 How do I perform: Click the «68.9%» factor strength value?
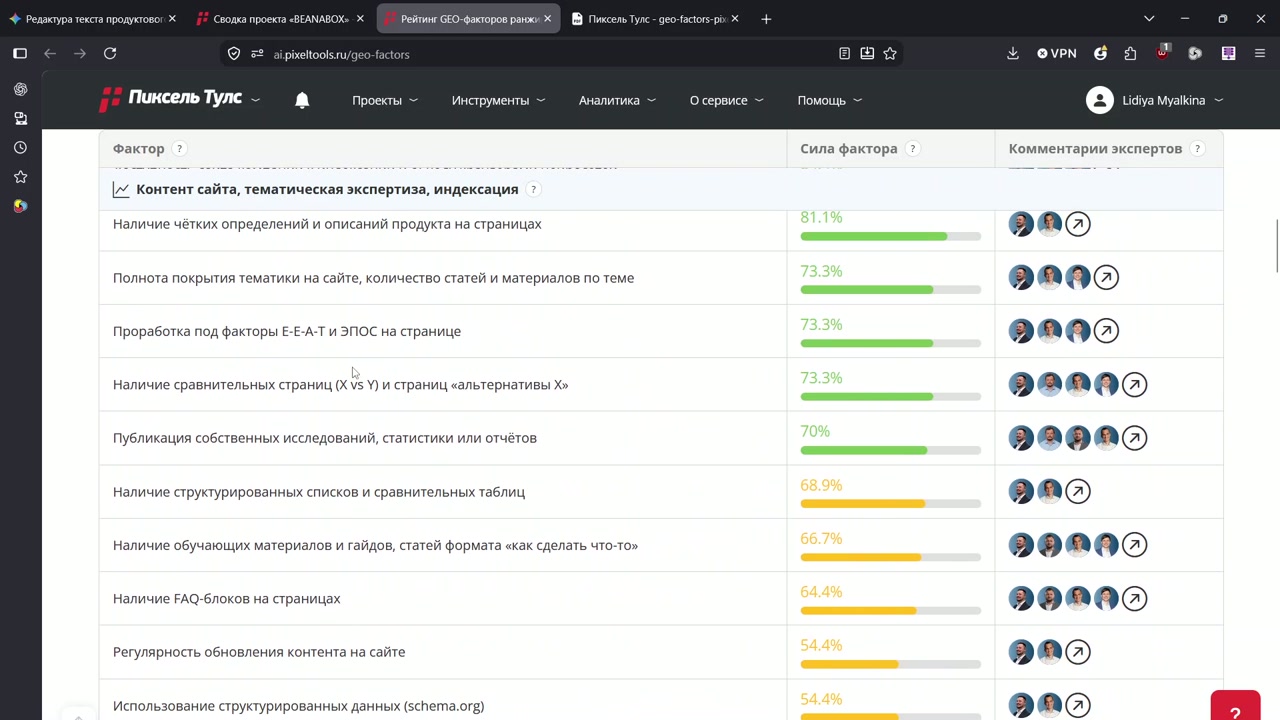pos(821,485)
